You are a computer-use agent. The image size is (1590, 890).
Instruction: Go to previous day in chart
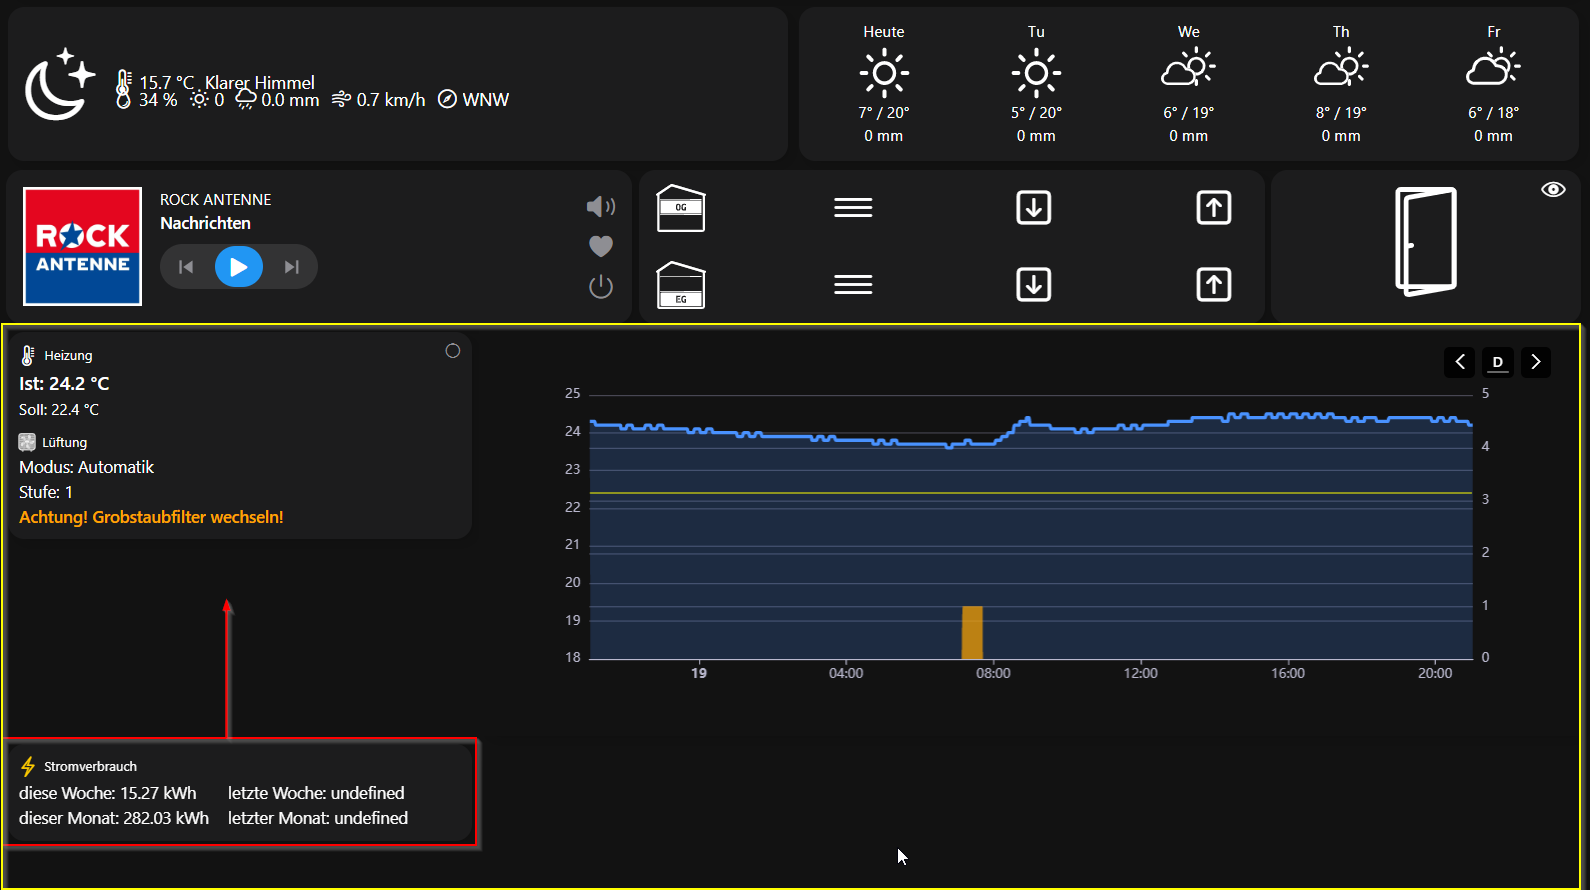coord(1459,362)
